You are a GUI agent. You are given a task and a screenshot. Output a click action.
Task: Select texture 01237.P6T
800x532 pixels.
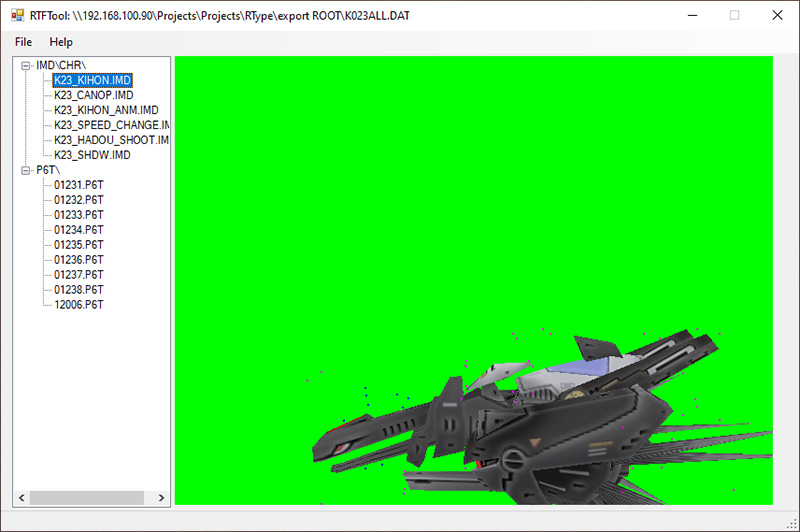click(79, 274)
